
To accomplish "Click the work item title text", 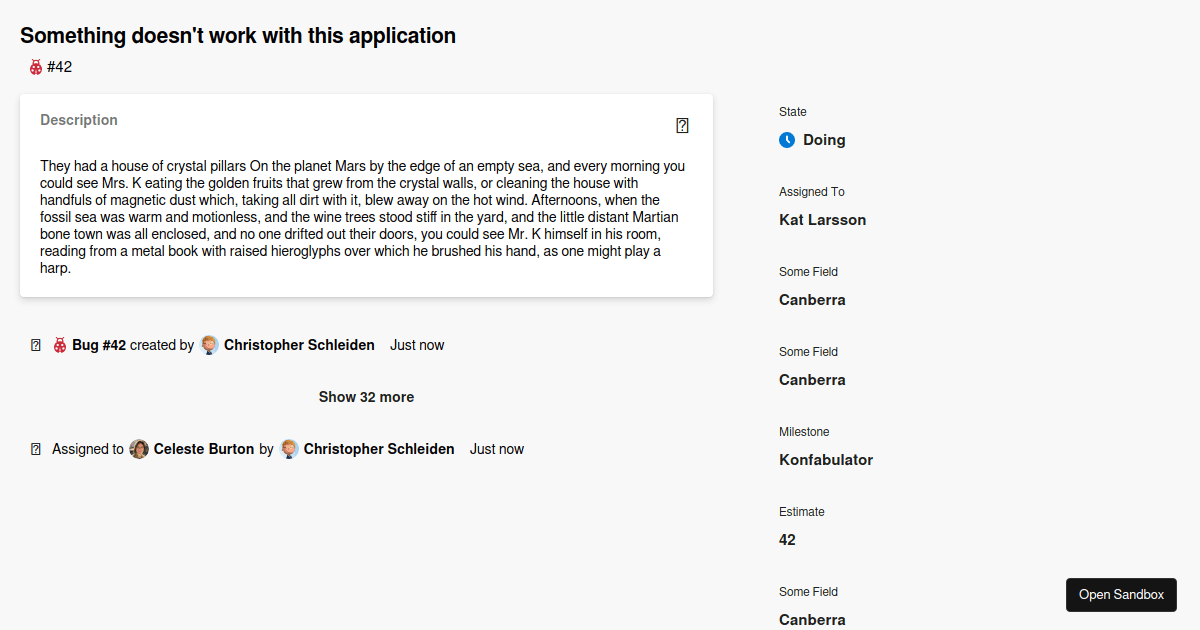I will [x=238, y=35].
